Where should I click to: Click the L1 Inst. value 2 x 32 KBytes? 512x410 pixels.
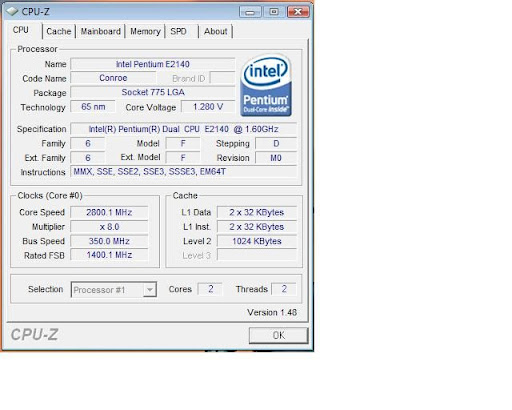point(257,227)
